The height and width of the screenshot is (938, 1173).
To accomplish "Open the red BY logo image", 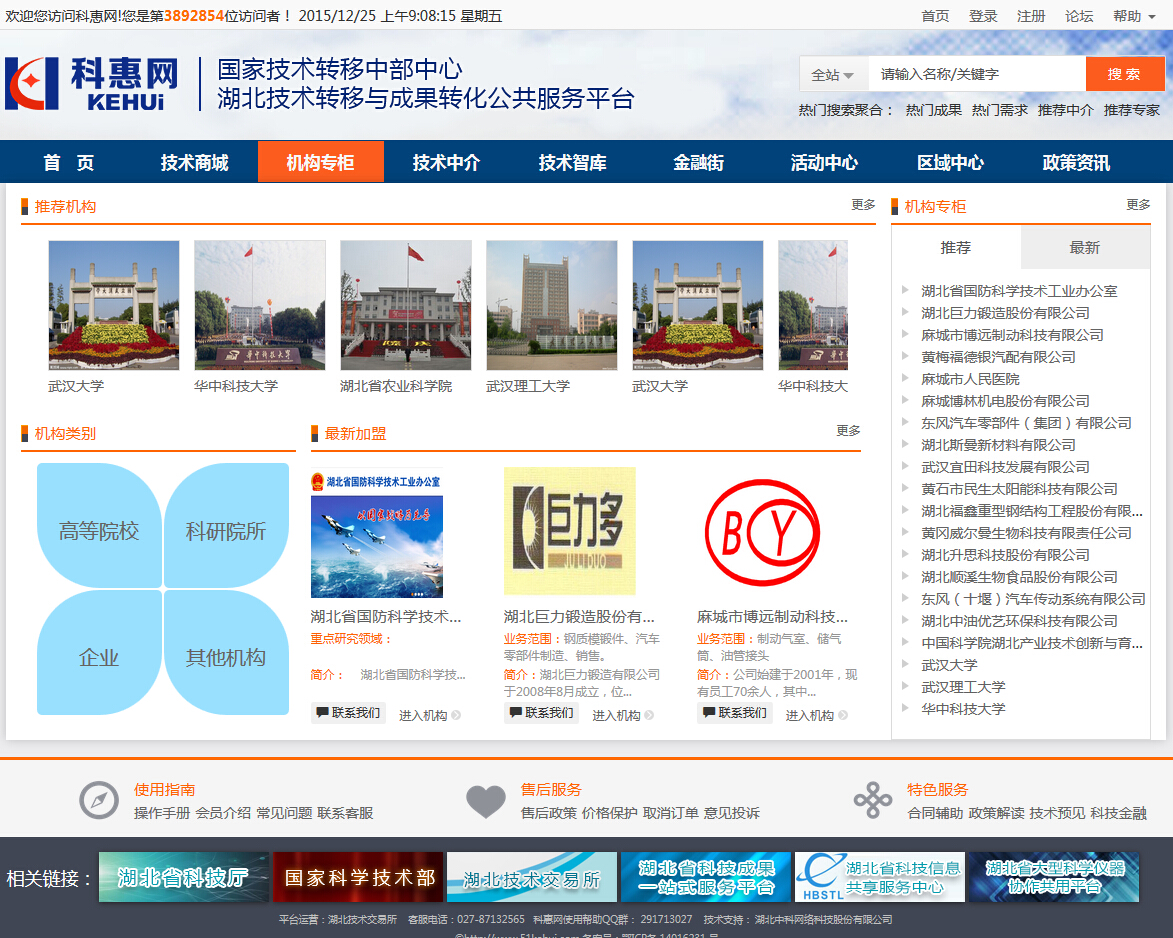I will [x=762, y=533].
